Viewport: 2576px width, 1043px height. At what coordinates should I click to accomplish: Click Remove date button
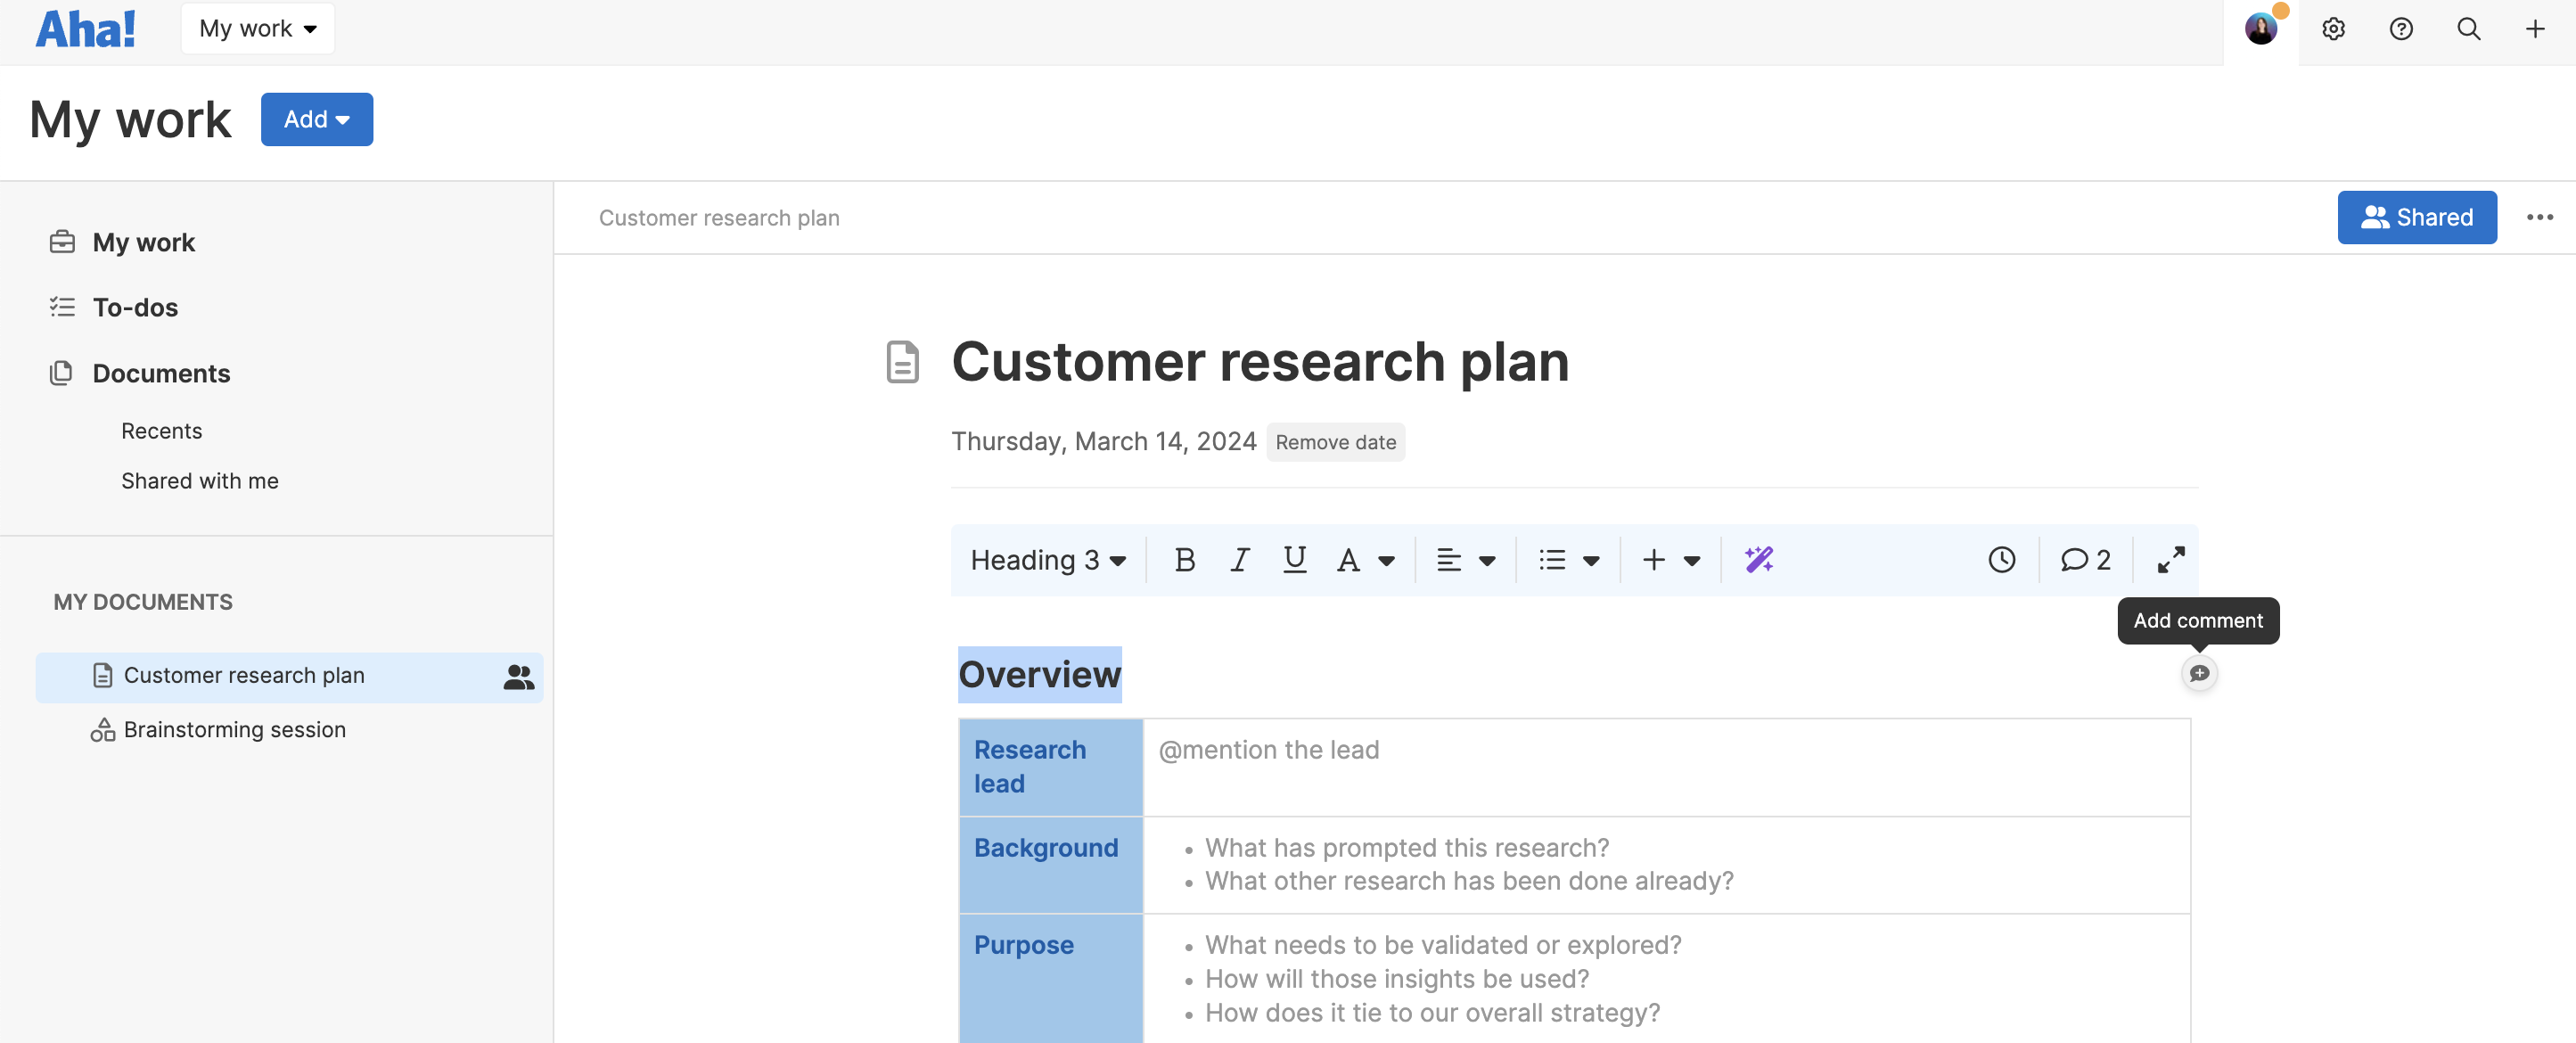tap(1335, 441)
